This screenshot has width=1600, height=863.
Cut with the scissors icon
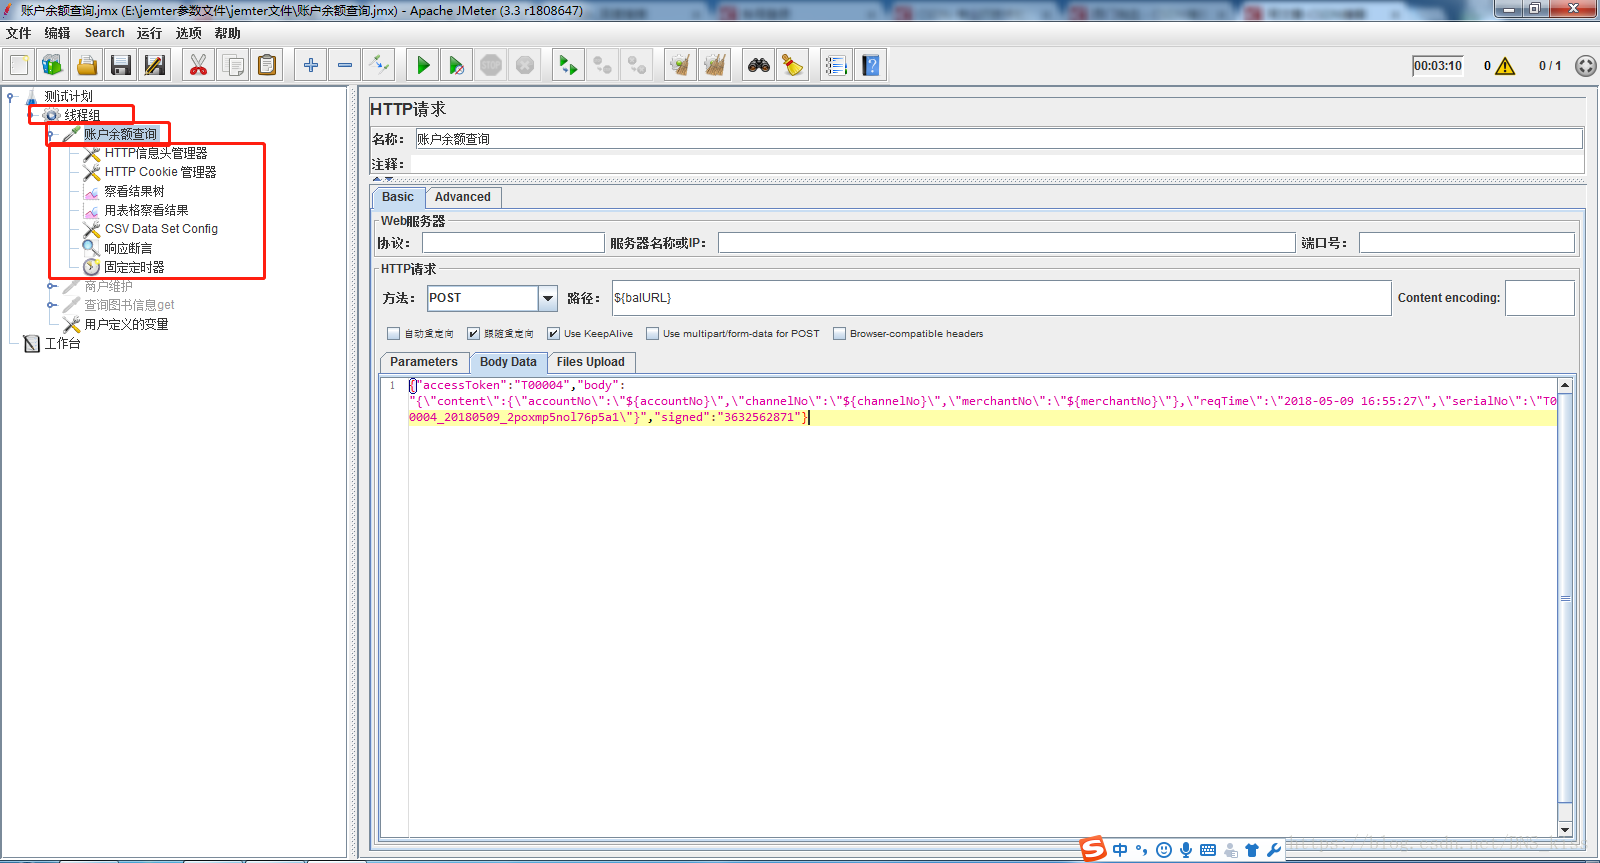pyautogui.click(x=198, y=65)
